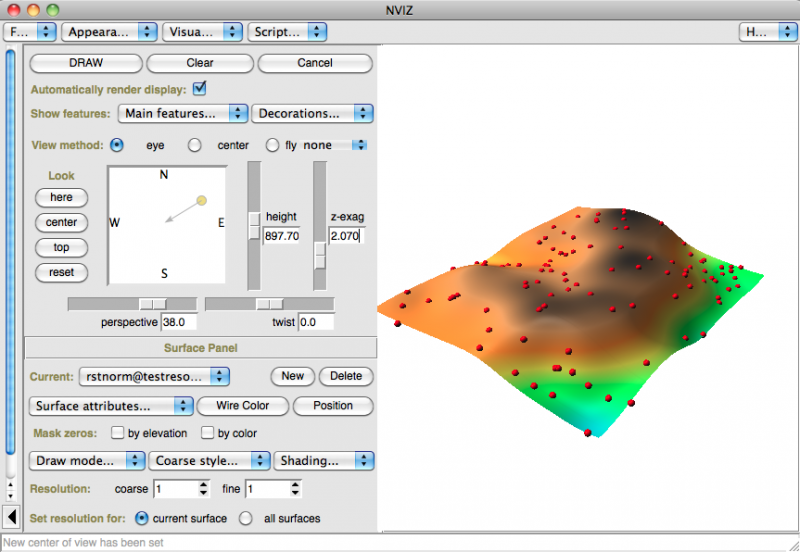Image resolution: width=800 pixels, height=552 pixels.
Task: Click the z-exag value input field
Action: click(346, 237)
